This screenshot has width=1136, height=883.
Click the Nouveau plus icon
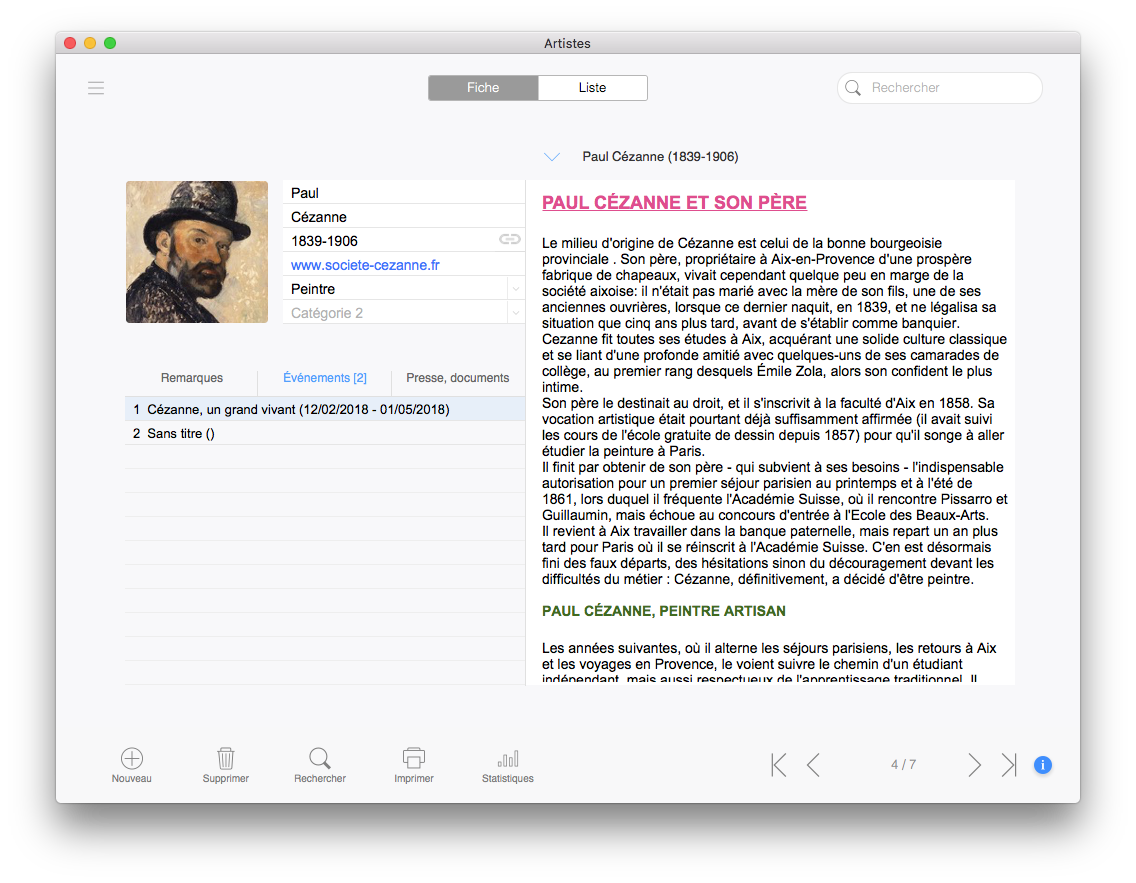pyautogui.click(x=131, y=758)
